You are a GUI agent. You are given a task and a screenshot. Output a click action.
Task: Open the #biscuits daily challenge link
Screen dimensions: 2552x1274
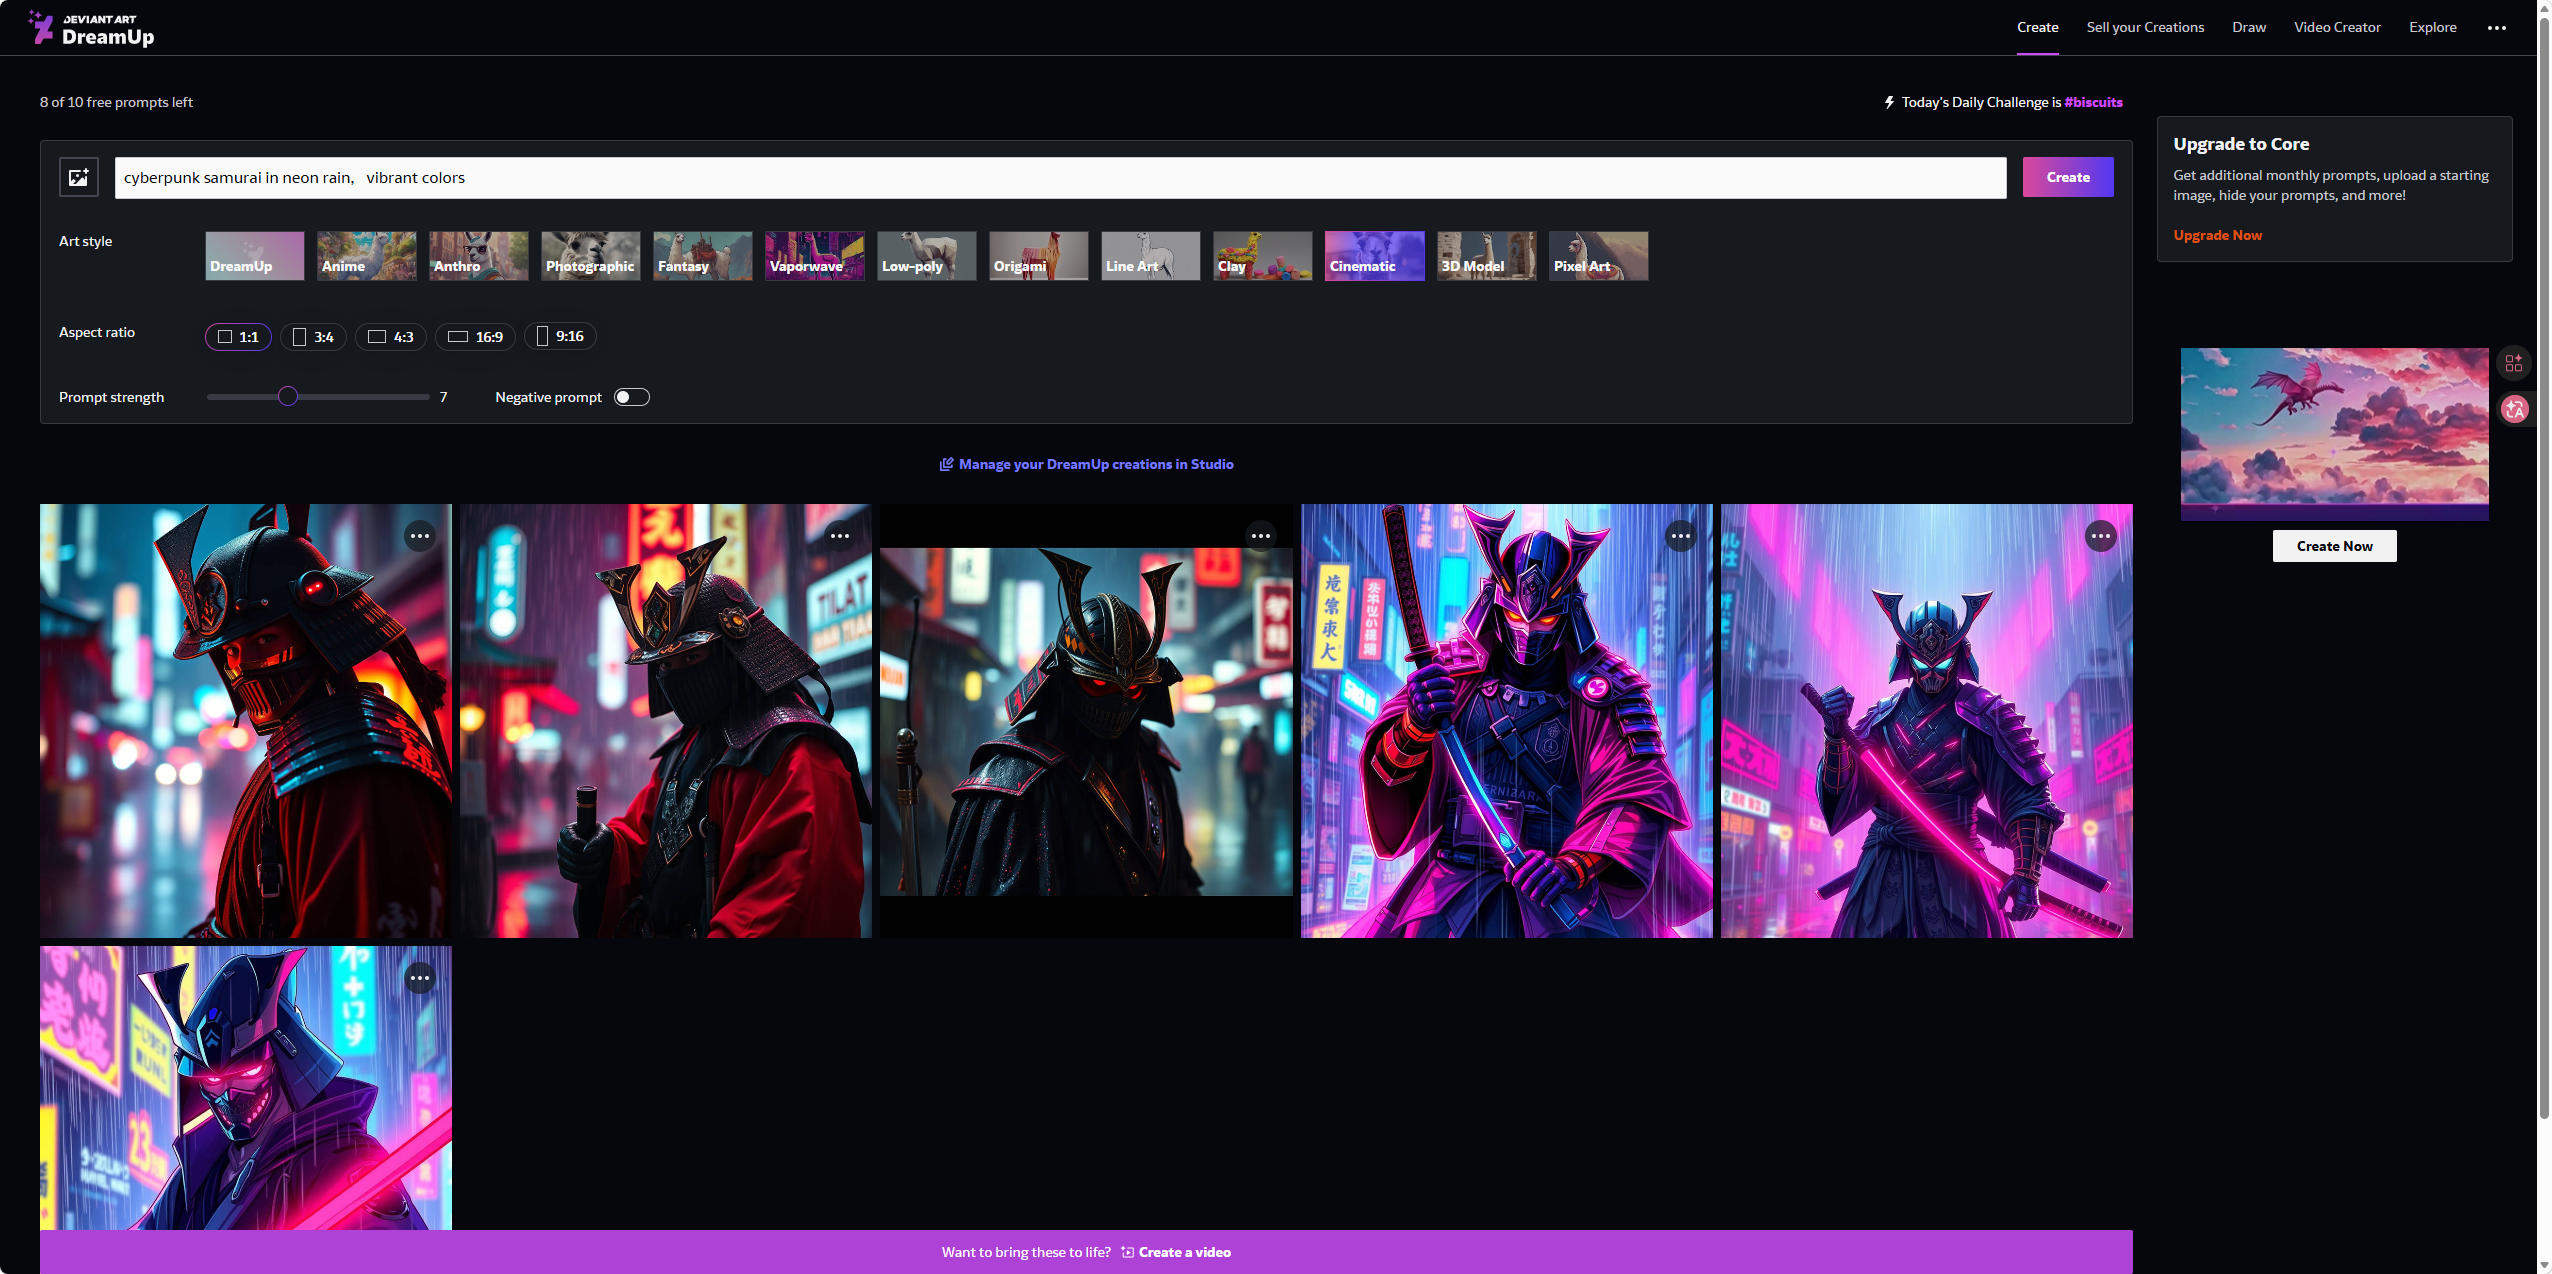[x=2093, y=102]
